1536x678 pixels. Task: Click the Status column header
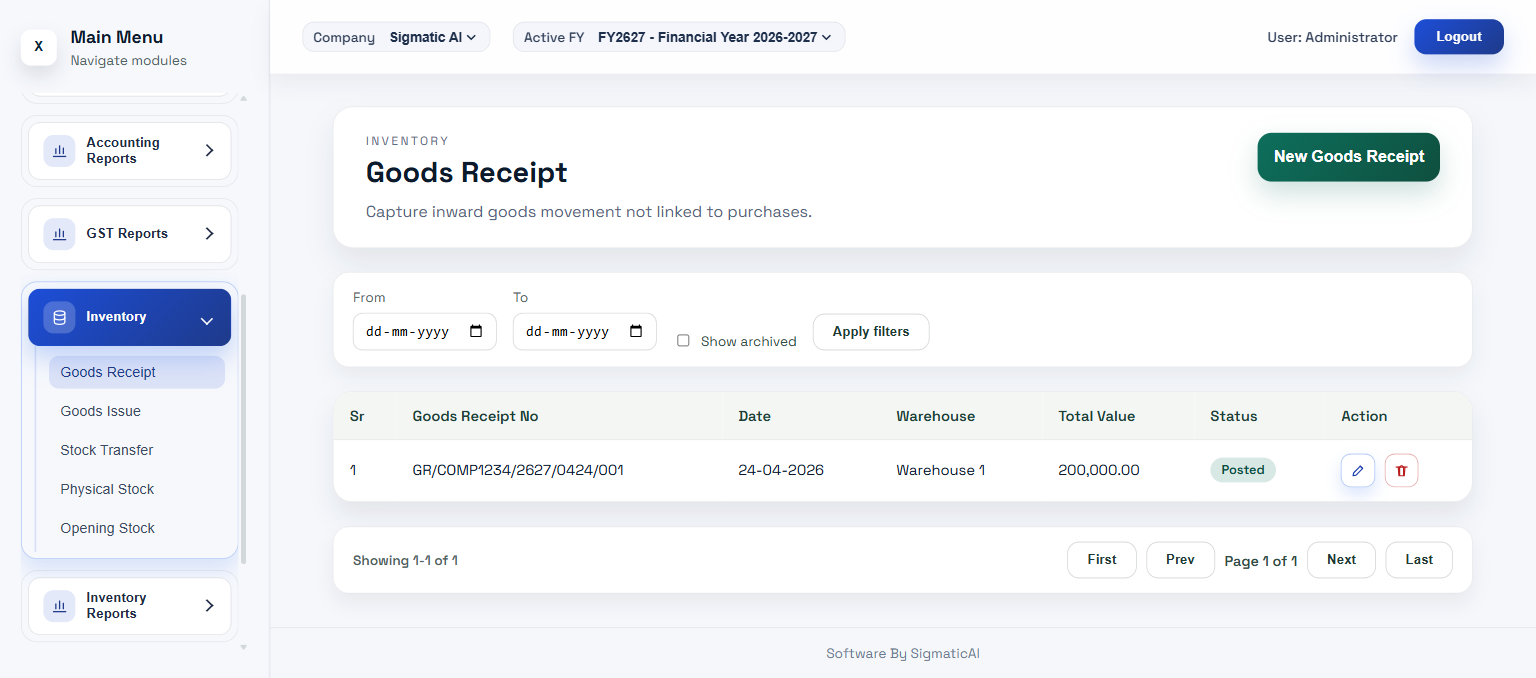[x=1234, y=416]
